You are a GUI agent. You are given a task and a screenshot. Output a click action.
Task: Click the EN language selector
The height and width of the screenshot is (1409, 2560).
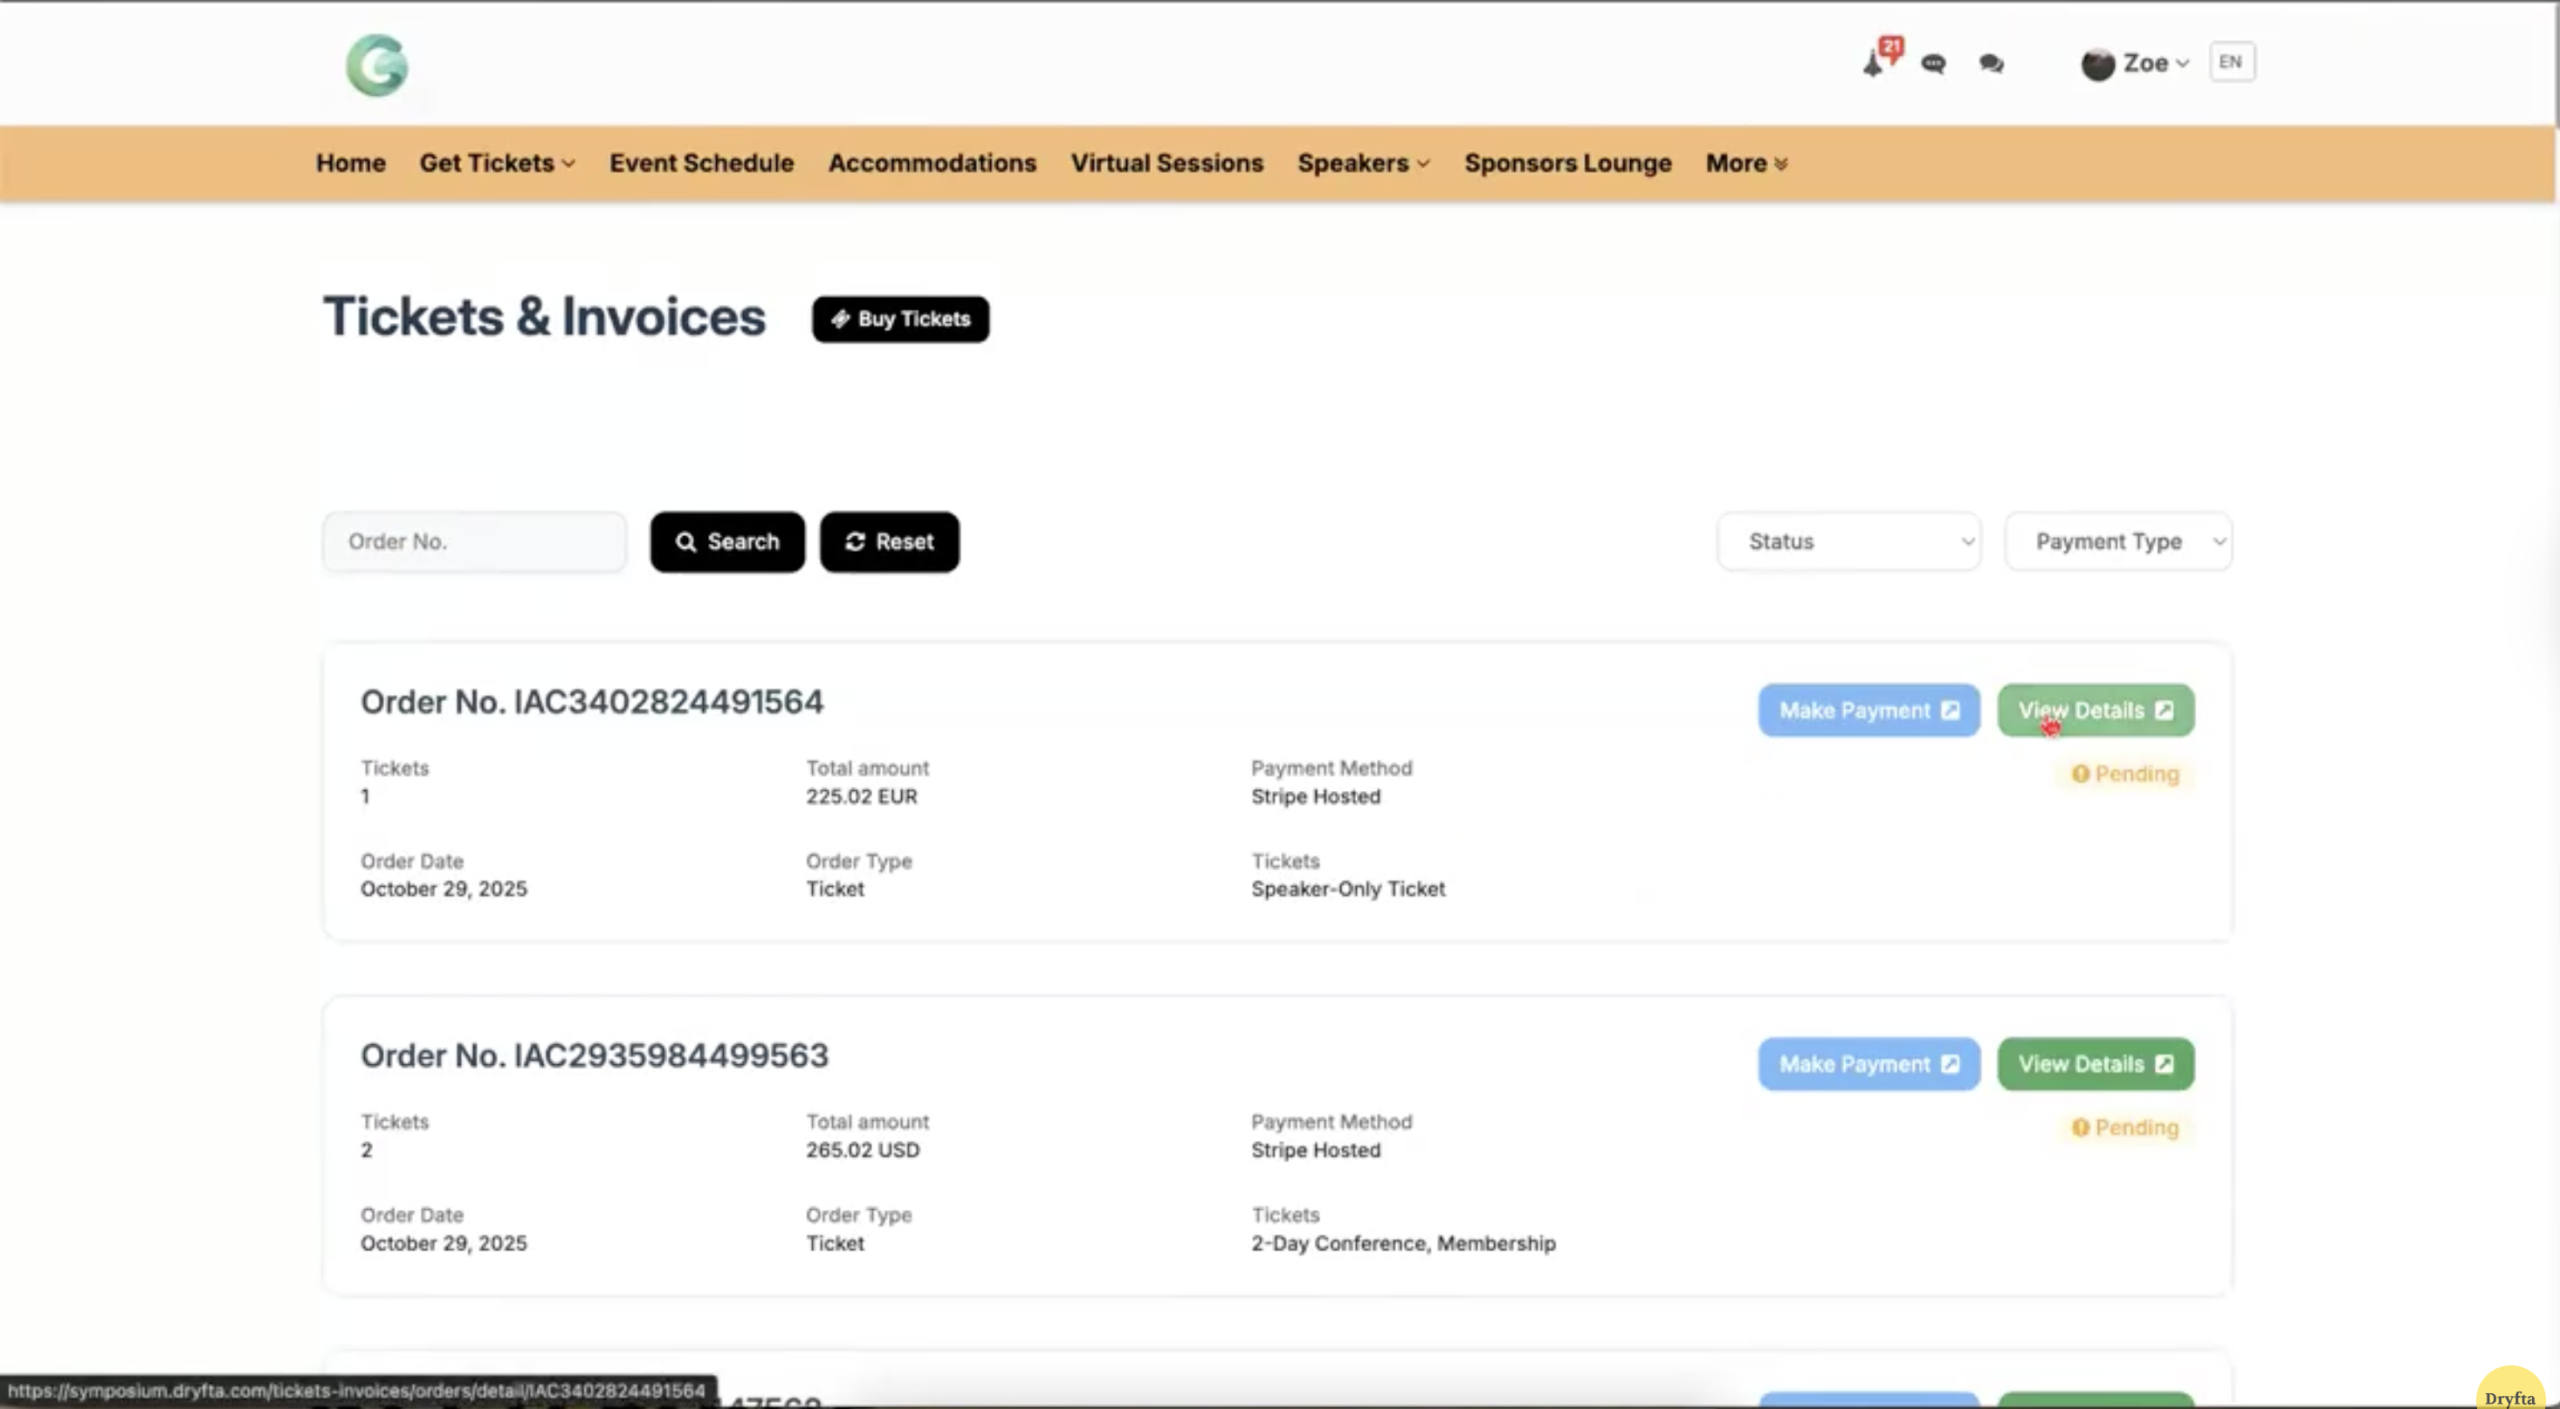(x=2231, y=62)
